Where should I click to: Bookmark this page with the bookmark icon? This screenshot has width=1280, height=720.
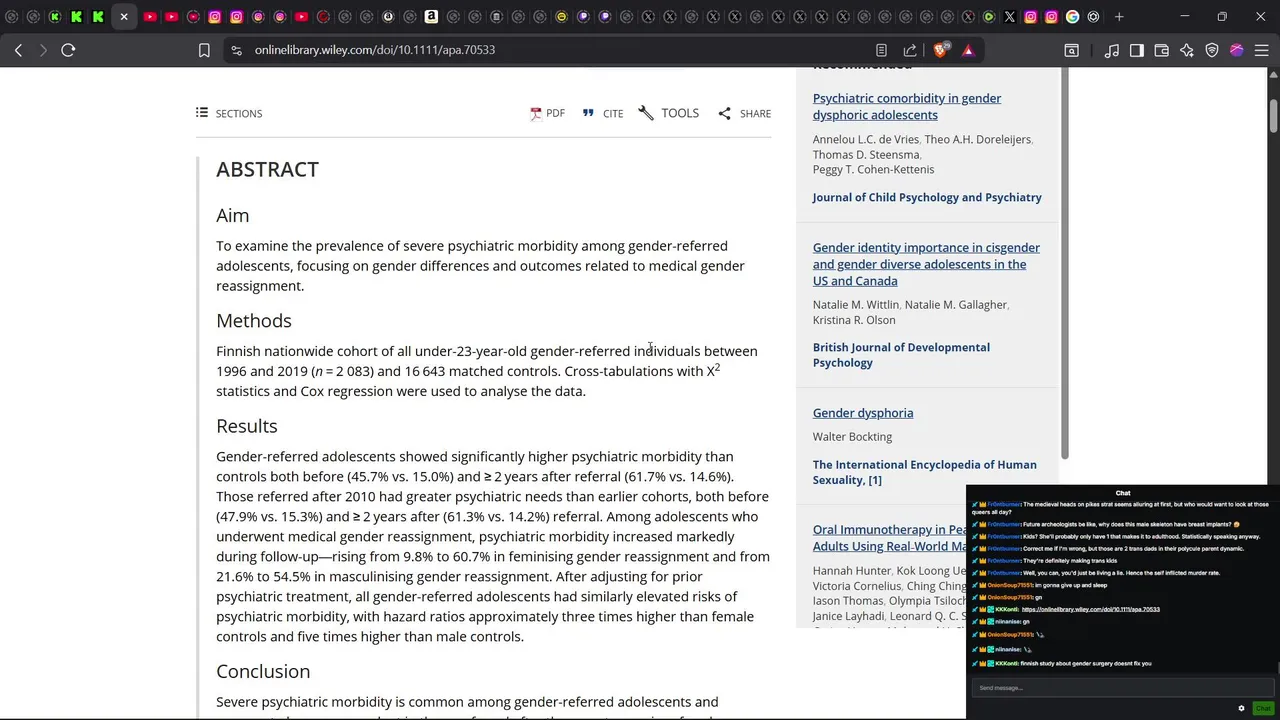pos(204,50)
